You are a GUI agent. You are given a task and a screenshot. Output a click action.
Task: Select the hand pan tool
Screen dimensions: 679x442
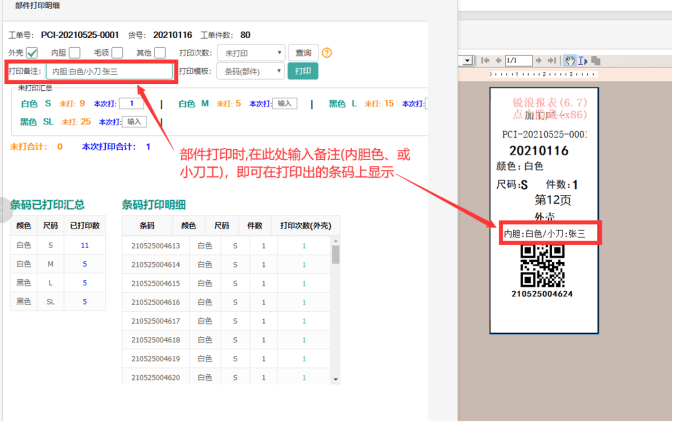[569, 60]
